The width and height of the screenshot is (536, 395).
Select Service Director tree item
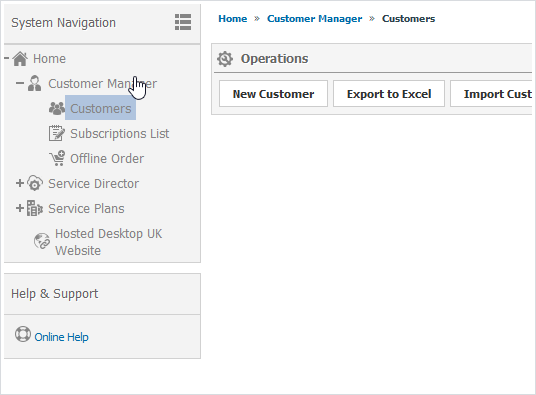click(93, 183)
